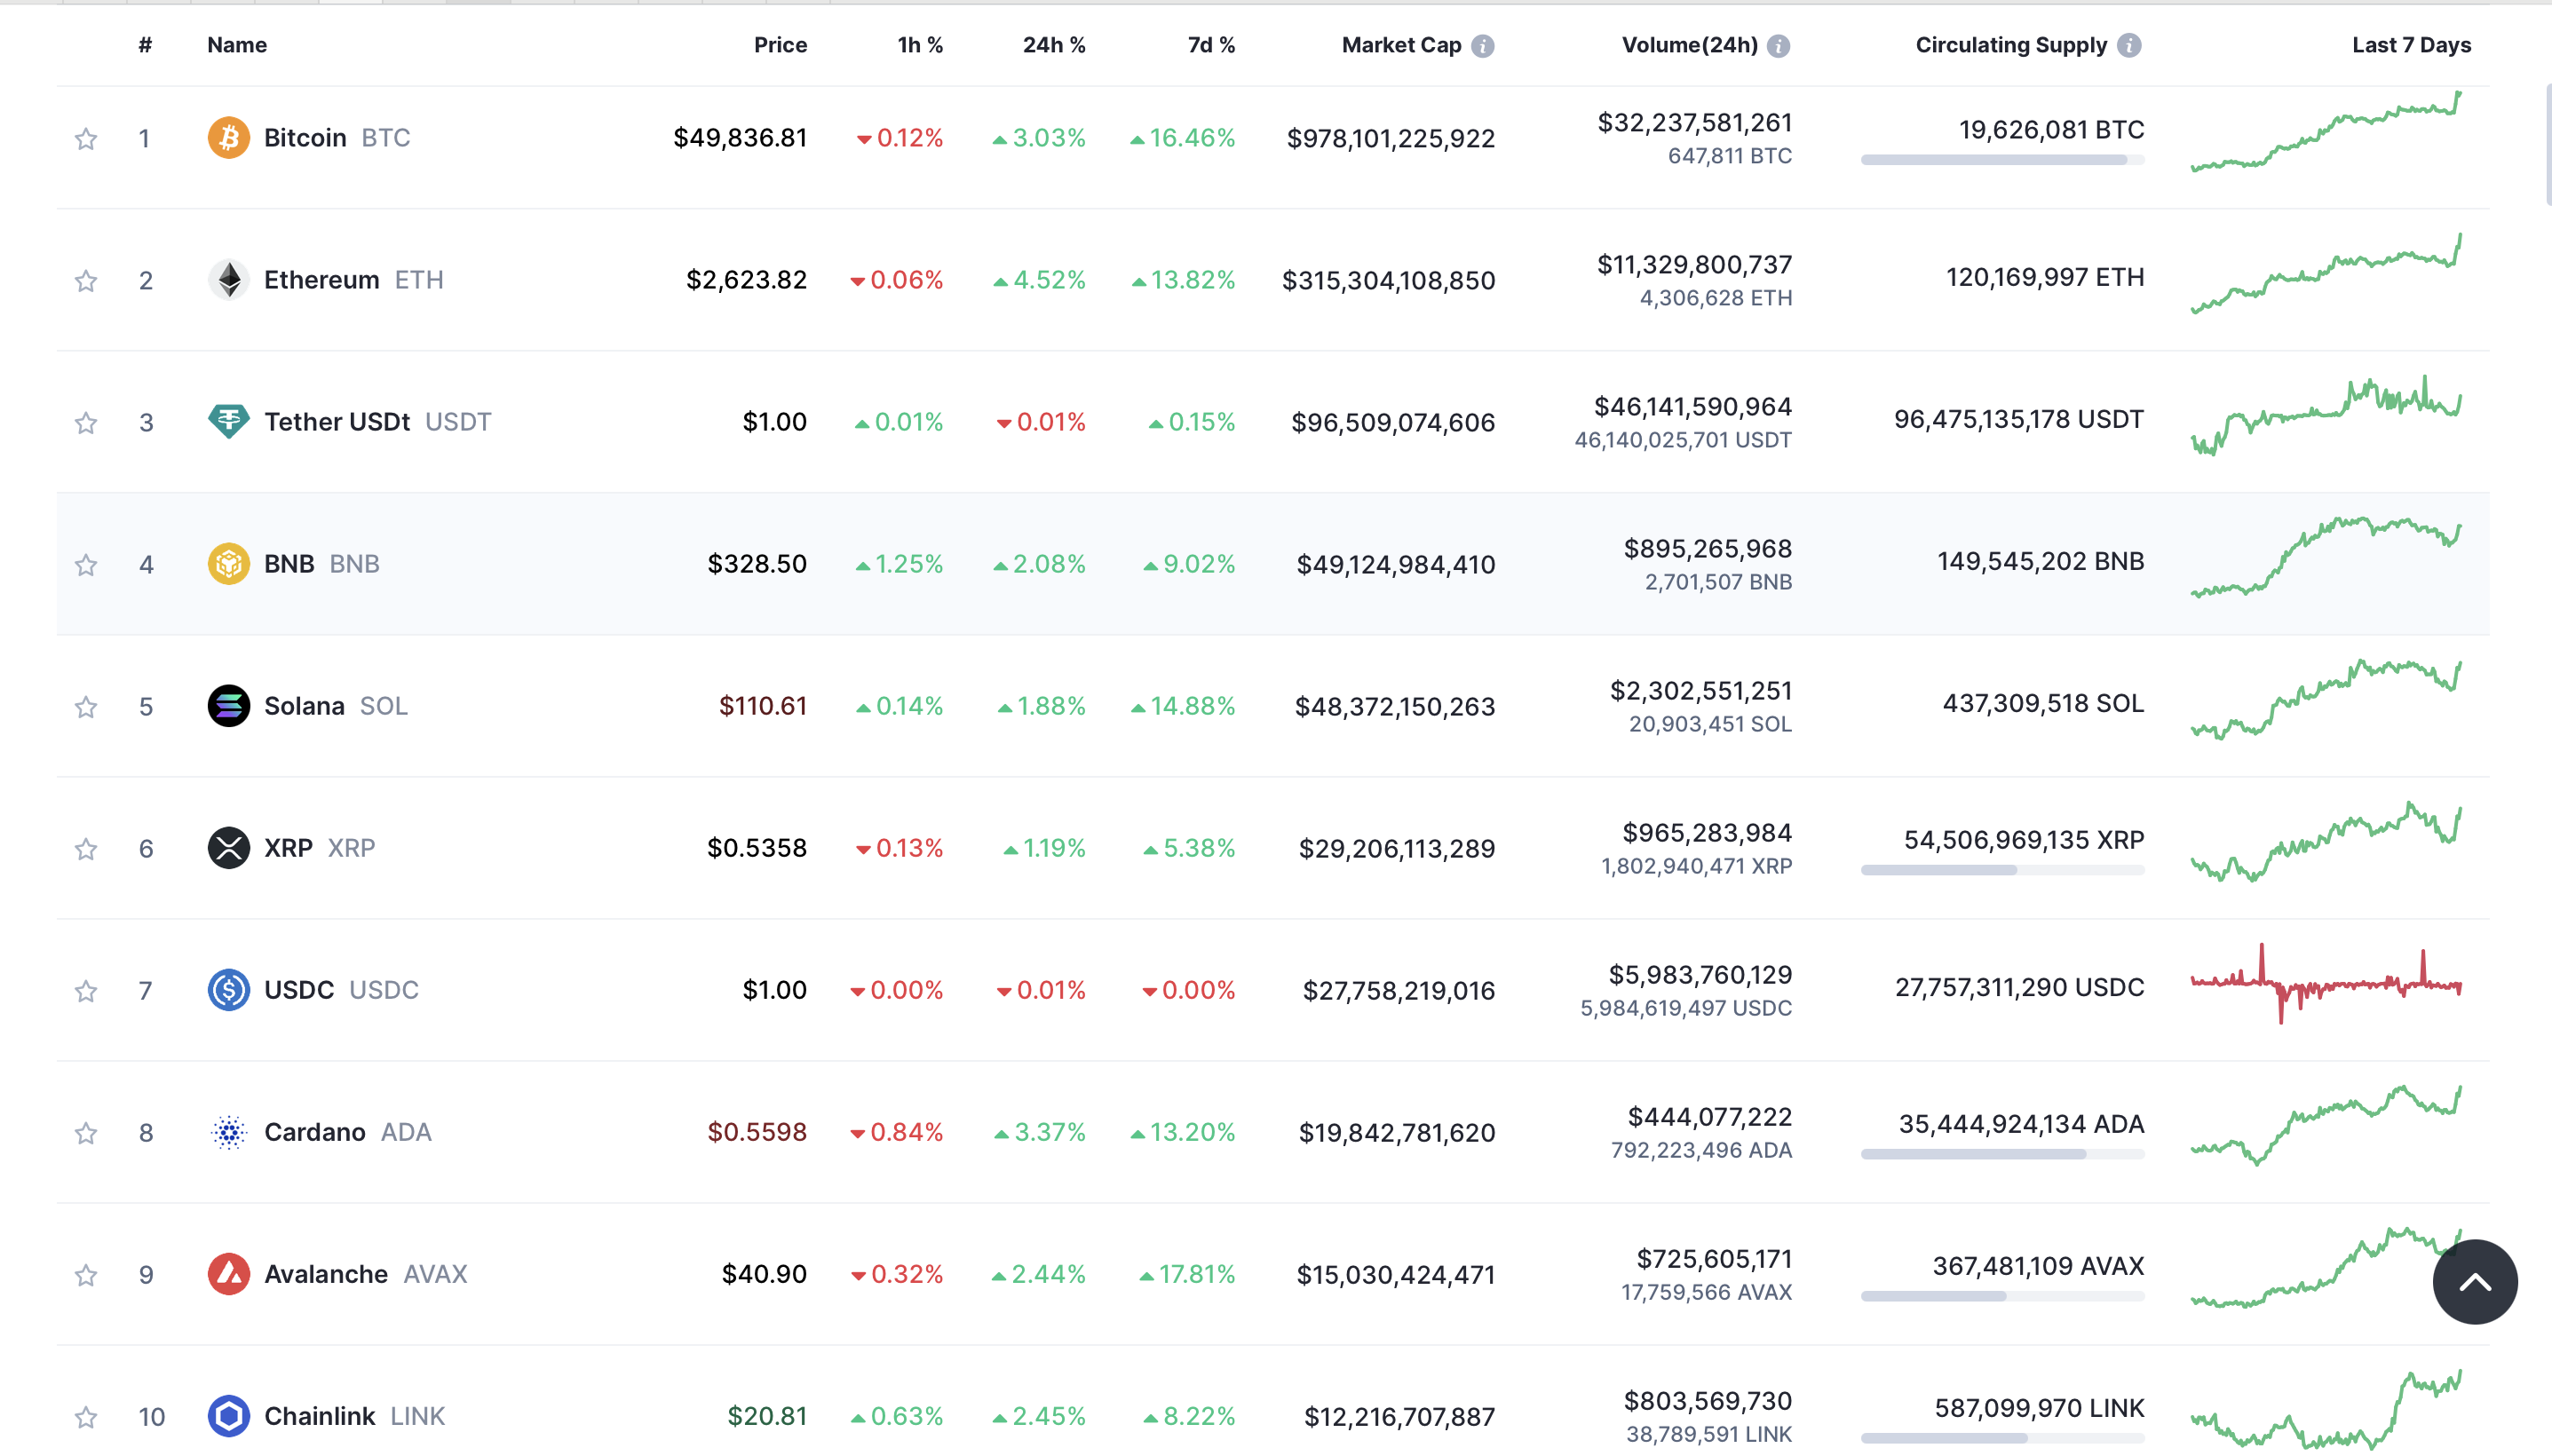This screenshot has height=1456, width=2552.
Task: Click the Circulating Supply info icon
Action: (x=2129, y=46)
